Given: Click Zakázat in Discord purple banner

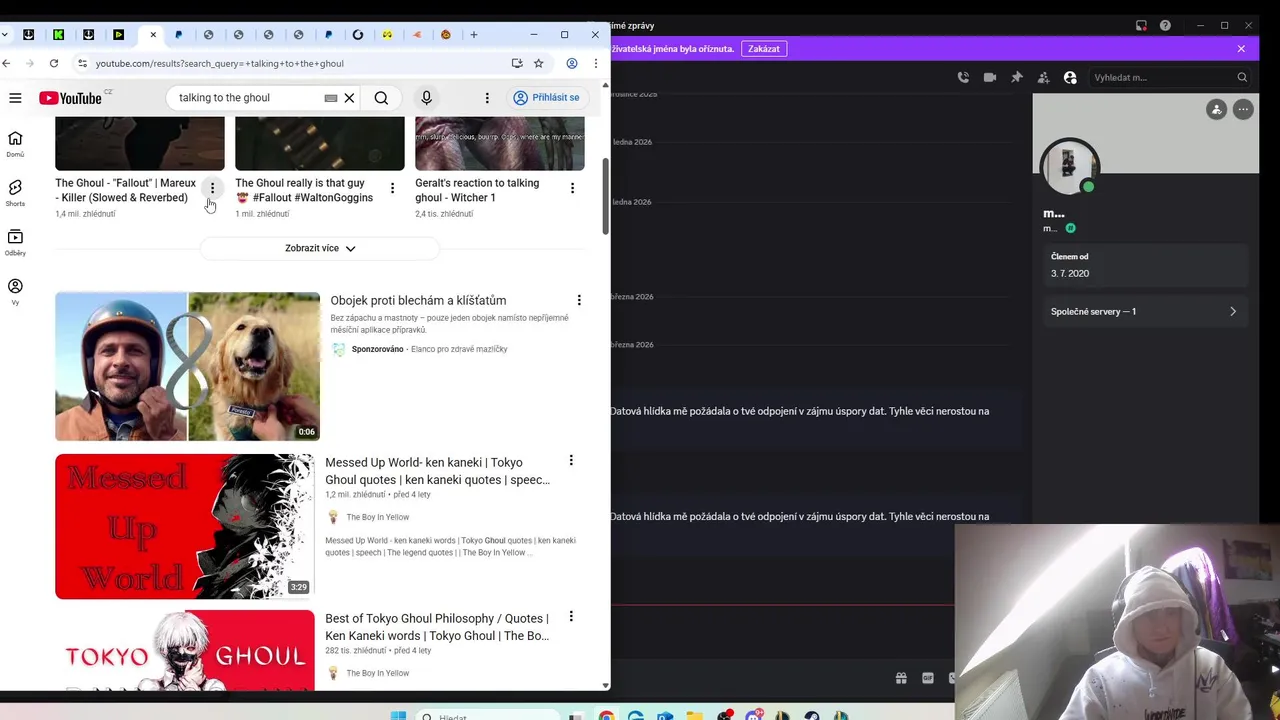Looking at the screenshot, I should [x=764, y=48].
